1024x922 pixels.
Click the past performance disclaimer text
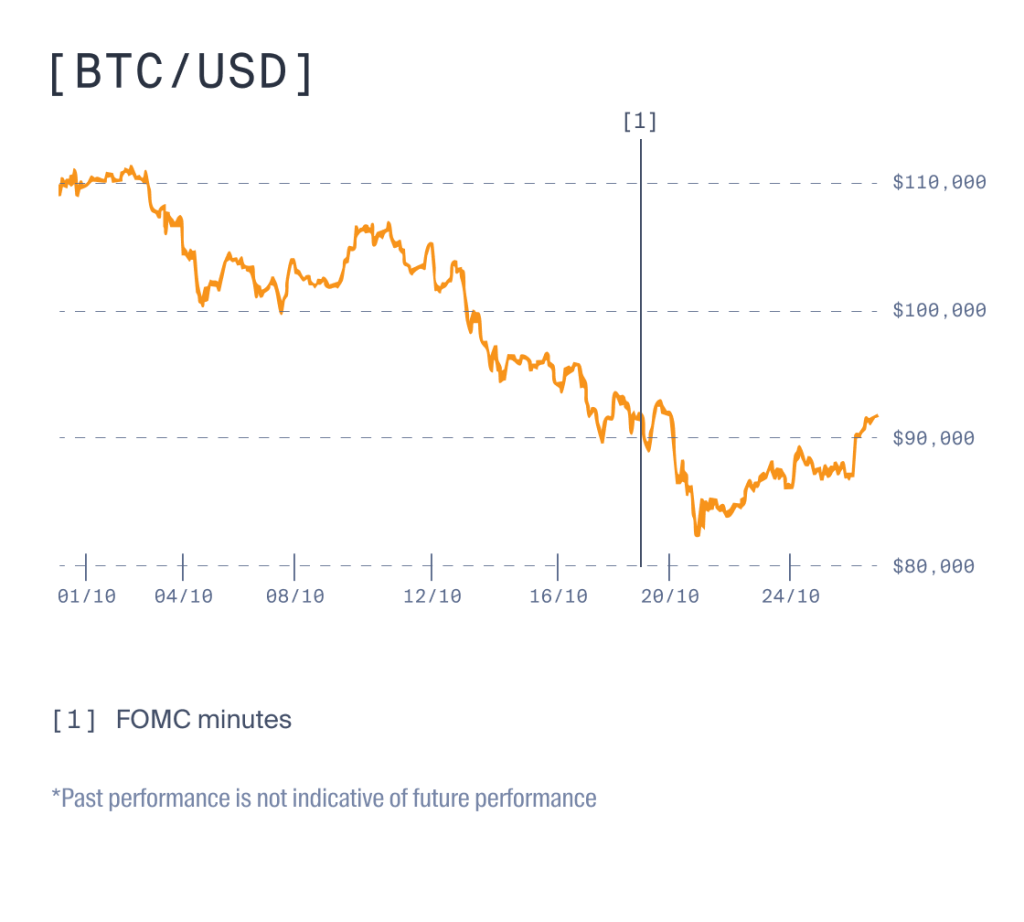click(x=324, y=799)
